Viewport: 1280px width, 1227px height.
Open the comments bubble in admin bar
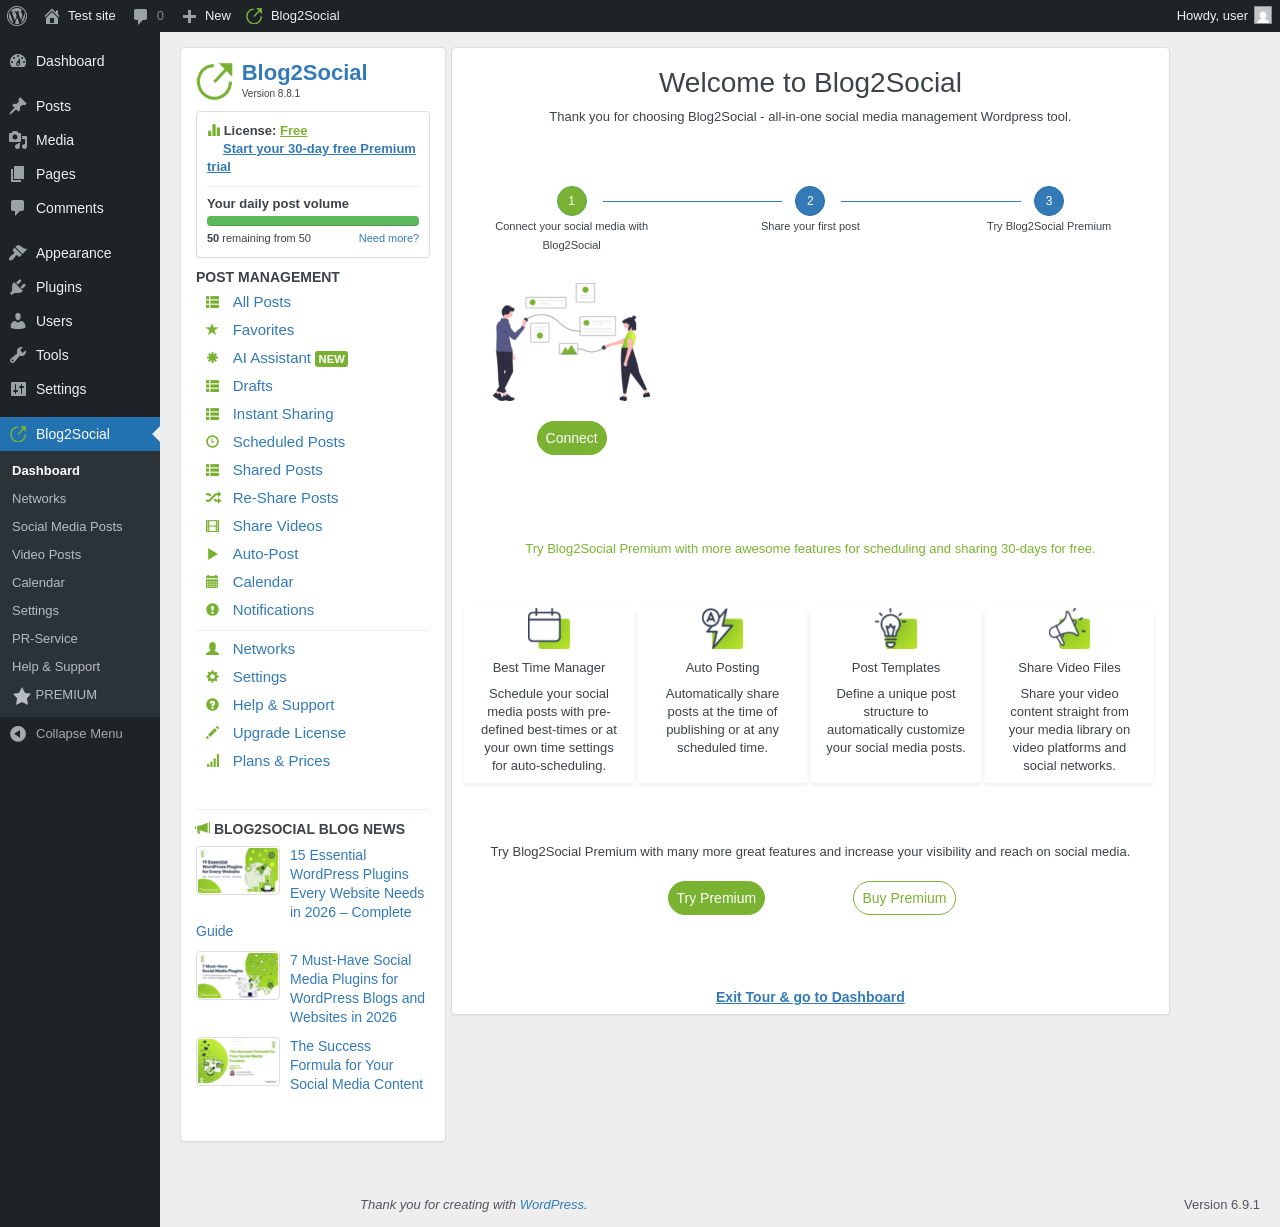coord(141,16)
